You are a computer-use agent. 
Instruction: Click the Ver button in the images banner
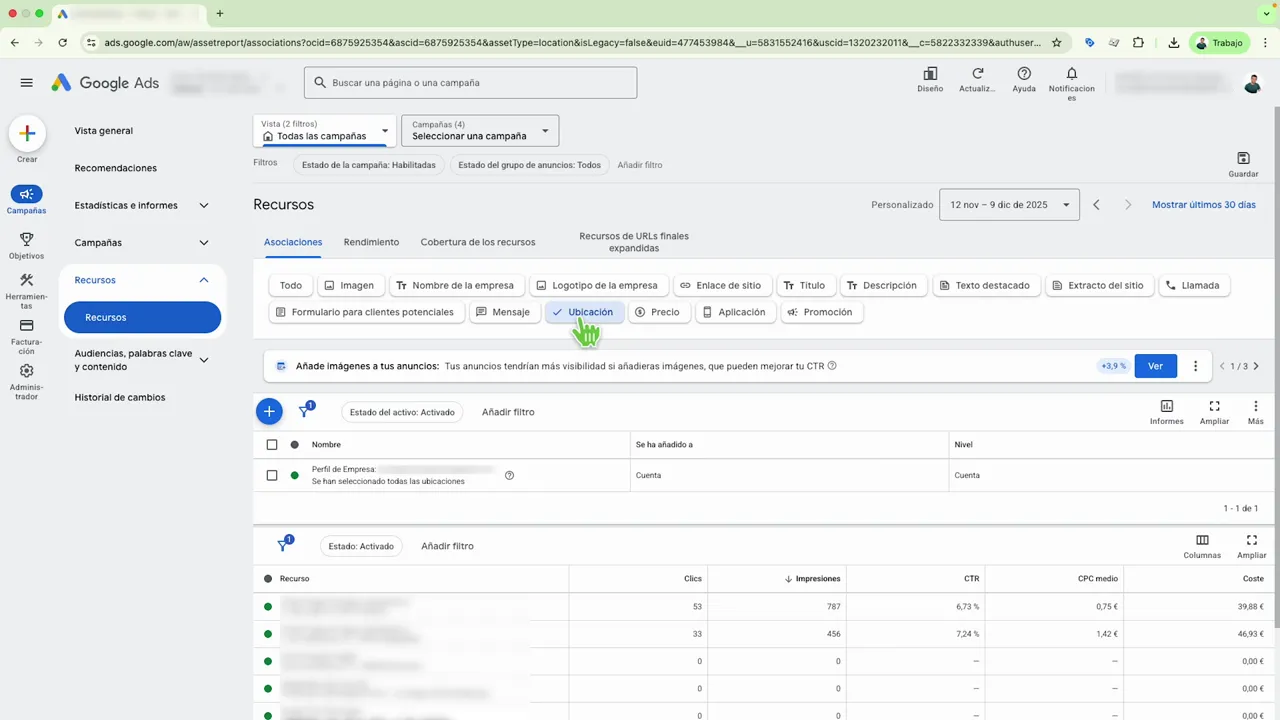1155,366
